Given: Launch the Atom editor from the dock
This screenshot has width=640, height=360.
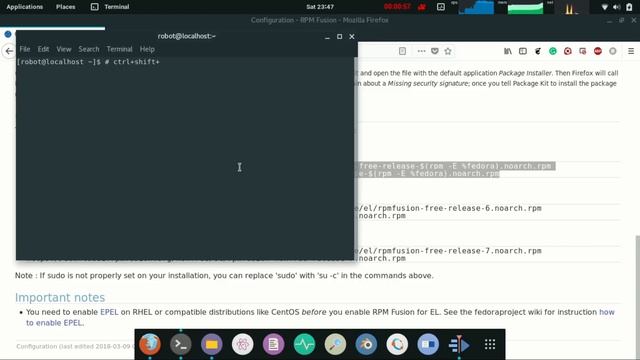Looking at the screenshot, I should pos(242,344).
